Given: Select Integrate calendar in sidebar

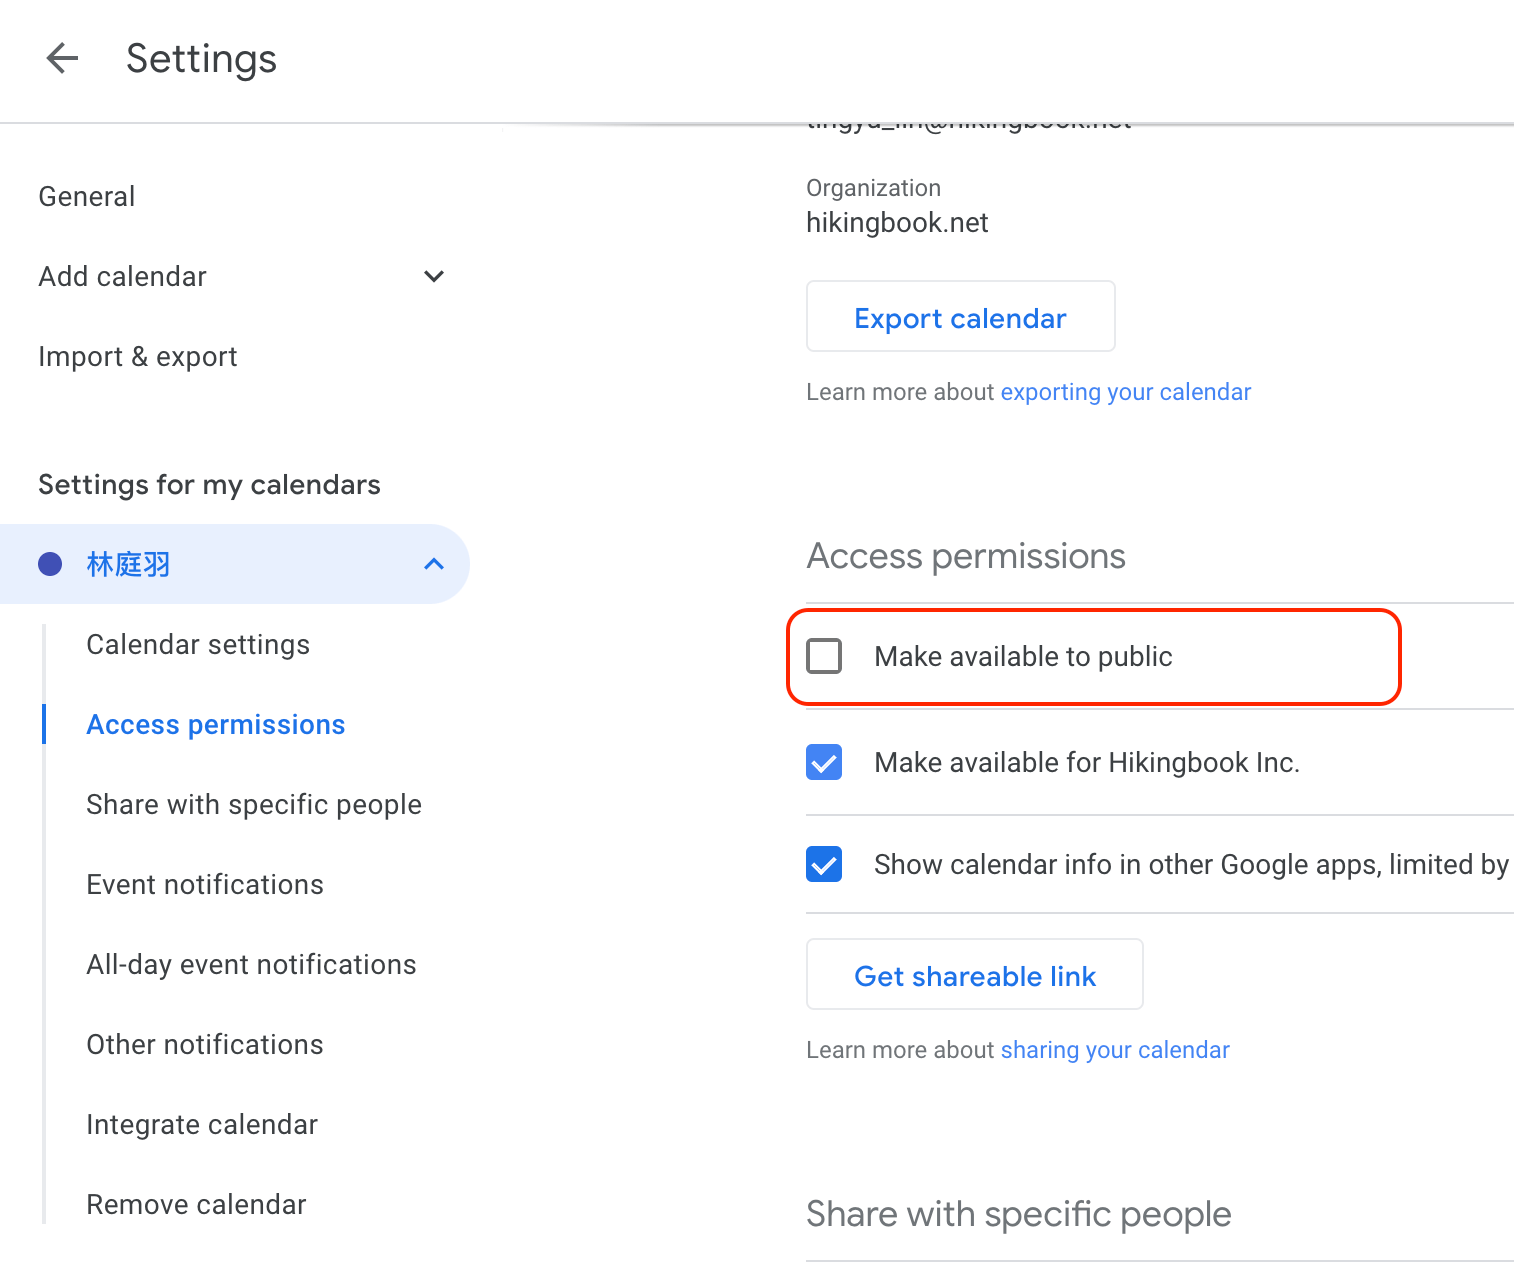Looking at the screenshot, I should [202, 1125].
